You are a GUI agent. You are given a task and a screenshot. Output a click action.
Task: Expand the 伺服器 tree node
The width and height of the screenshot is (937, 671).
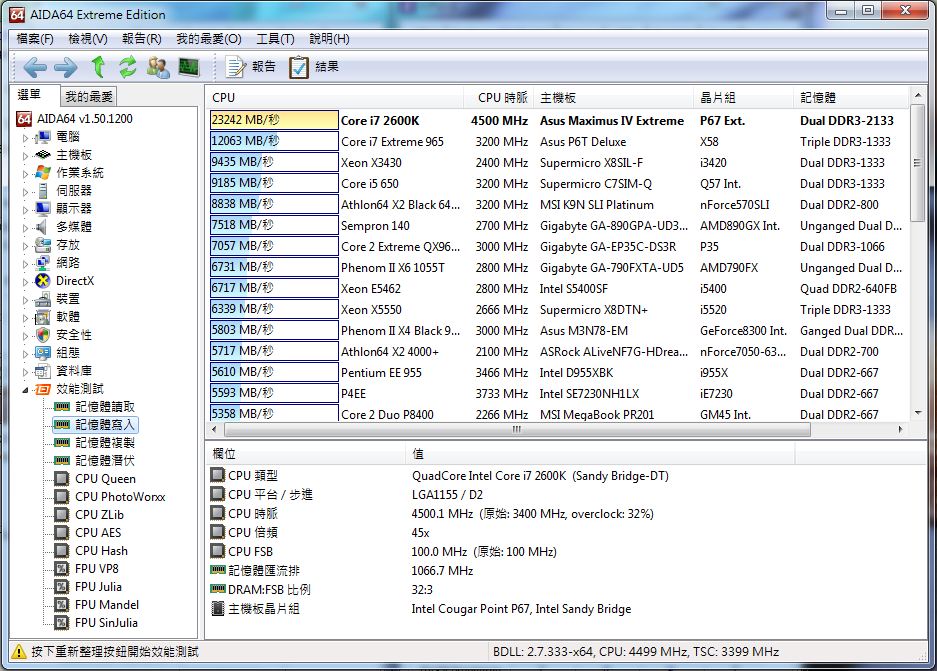coord(25,191)
